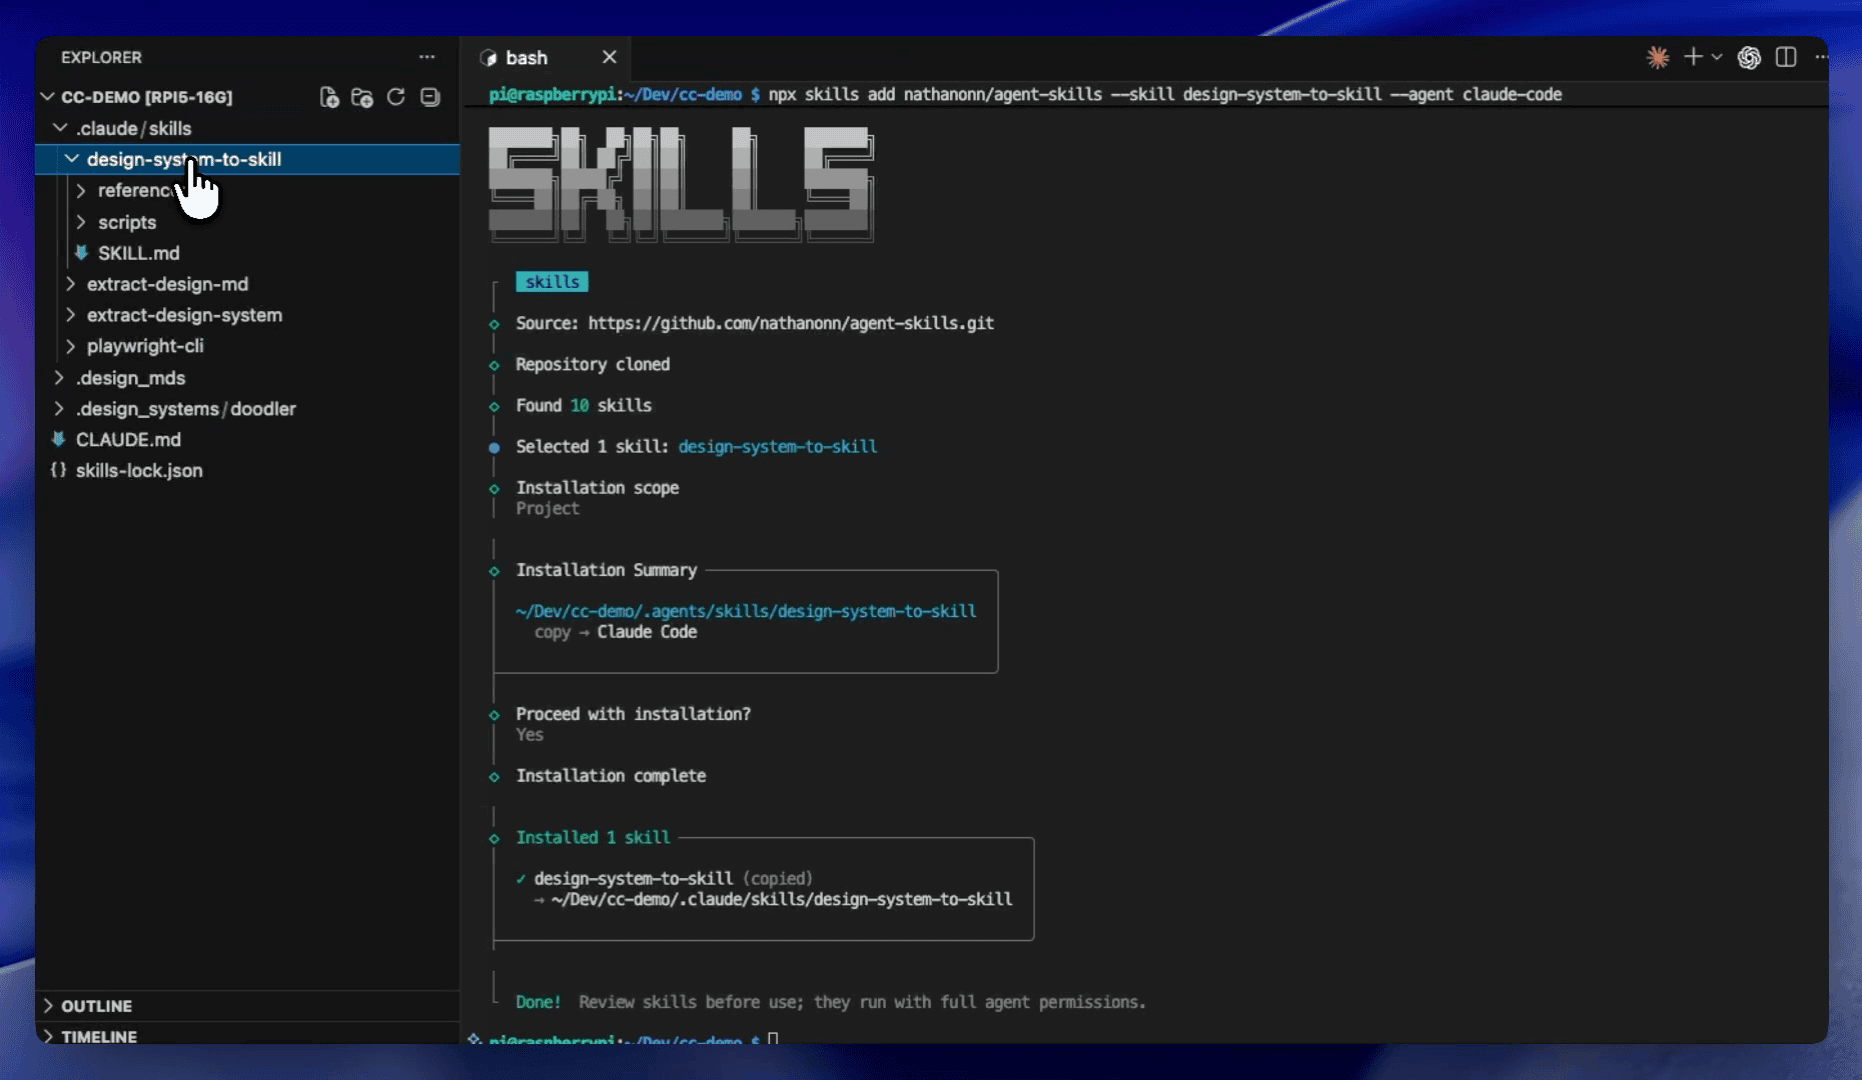Screen dimensions: 1862x1080
Task: Collapse all folders in Explorer
Action: [430, 97]
